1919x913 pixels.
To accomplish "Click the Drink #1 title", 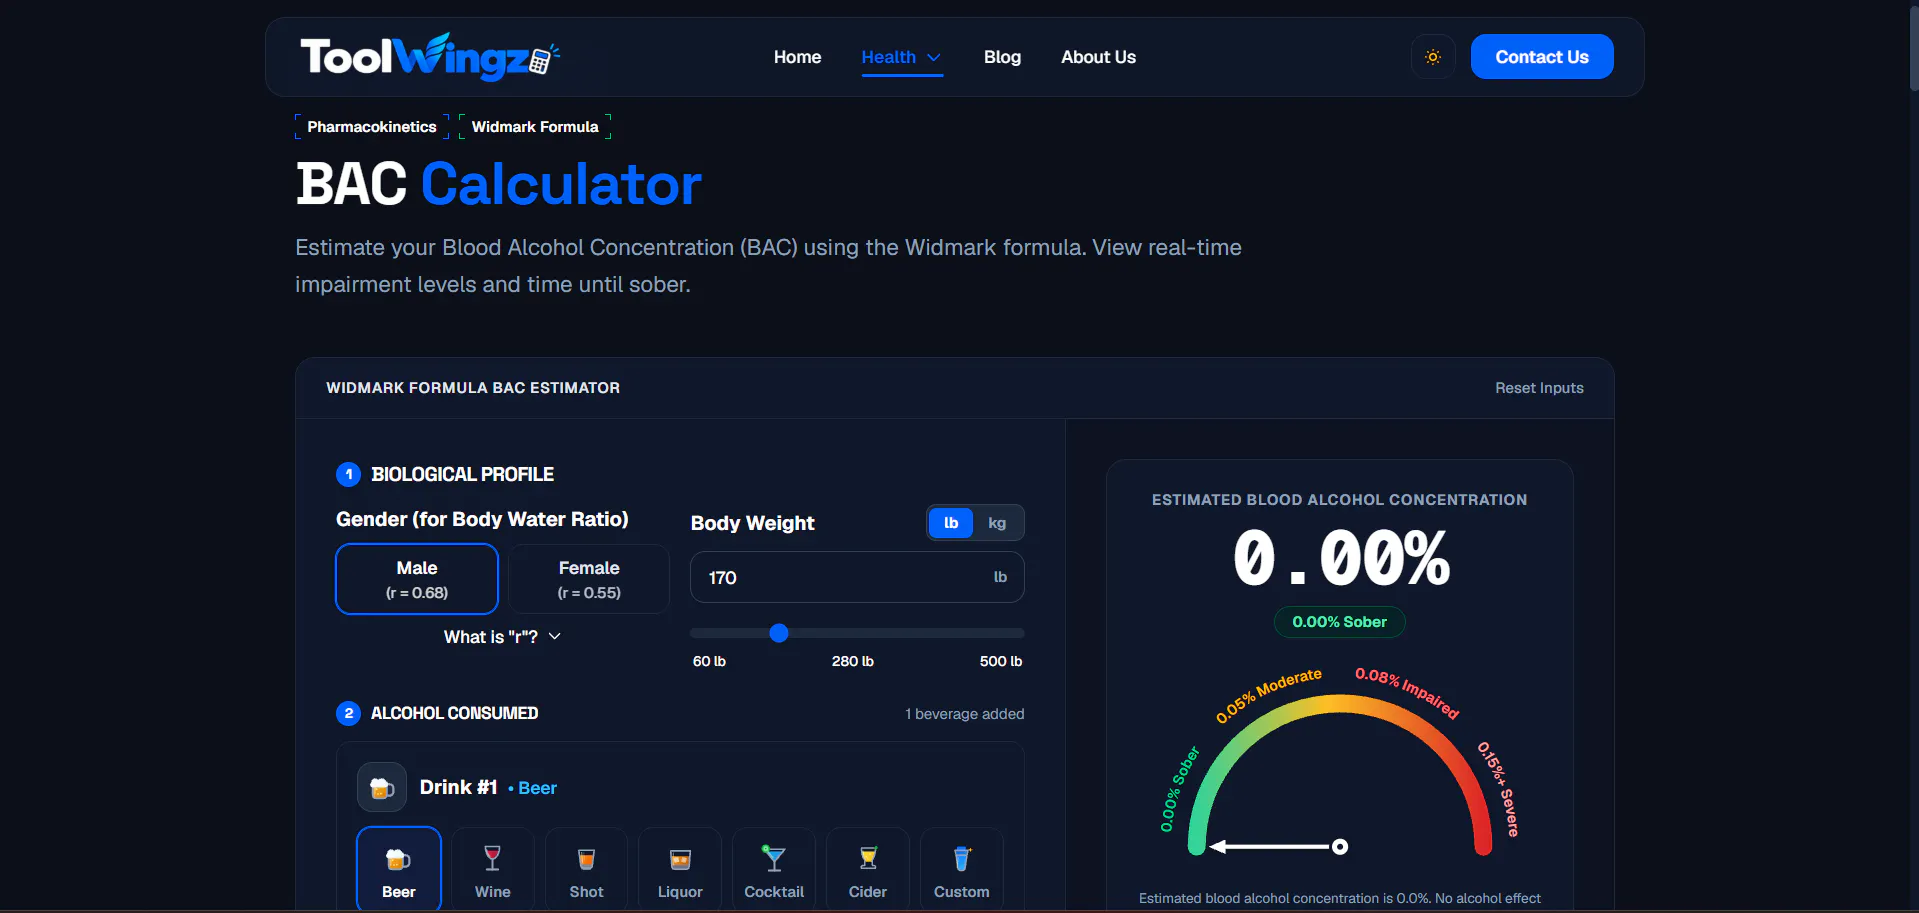I will coord(459,787).
